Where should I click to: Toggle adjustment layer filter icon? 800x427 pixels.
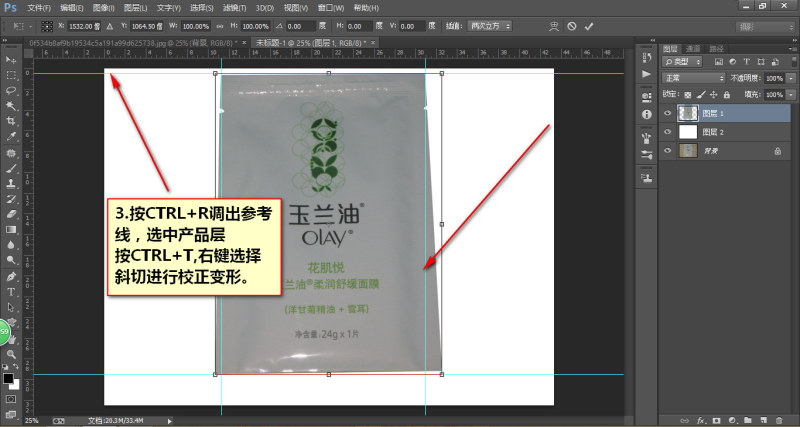point(733,62)
